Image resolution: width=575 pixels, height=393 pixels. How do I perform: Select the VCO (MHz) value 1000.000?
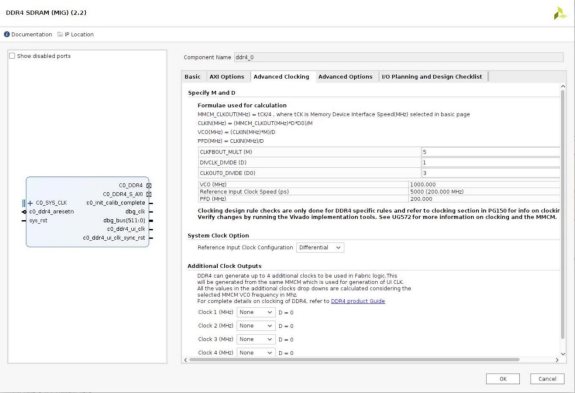(x=423, y=184)
